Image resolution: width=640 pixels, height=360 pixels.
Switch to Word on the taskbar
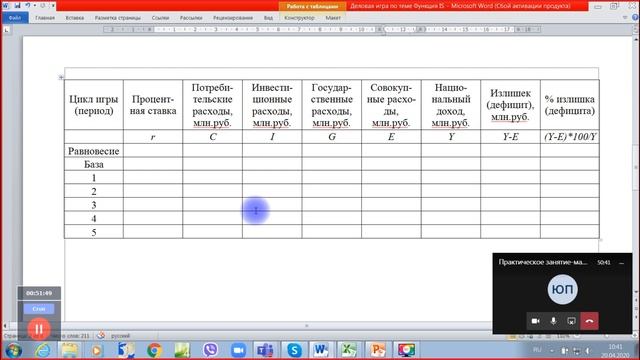(321, 350)
